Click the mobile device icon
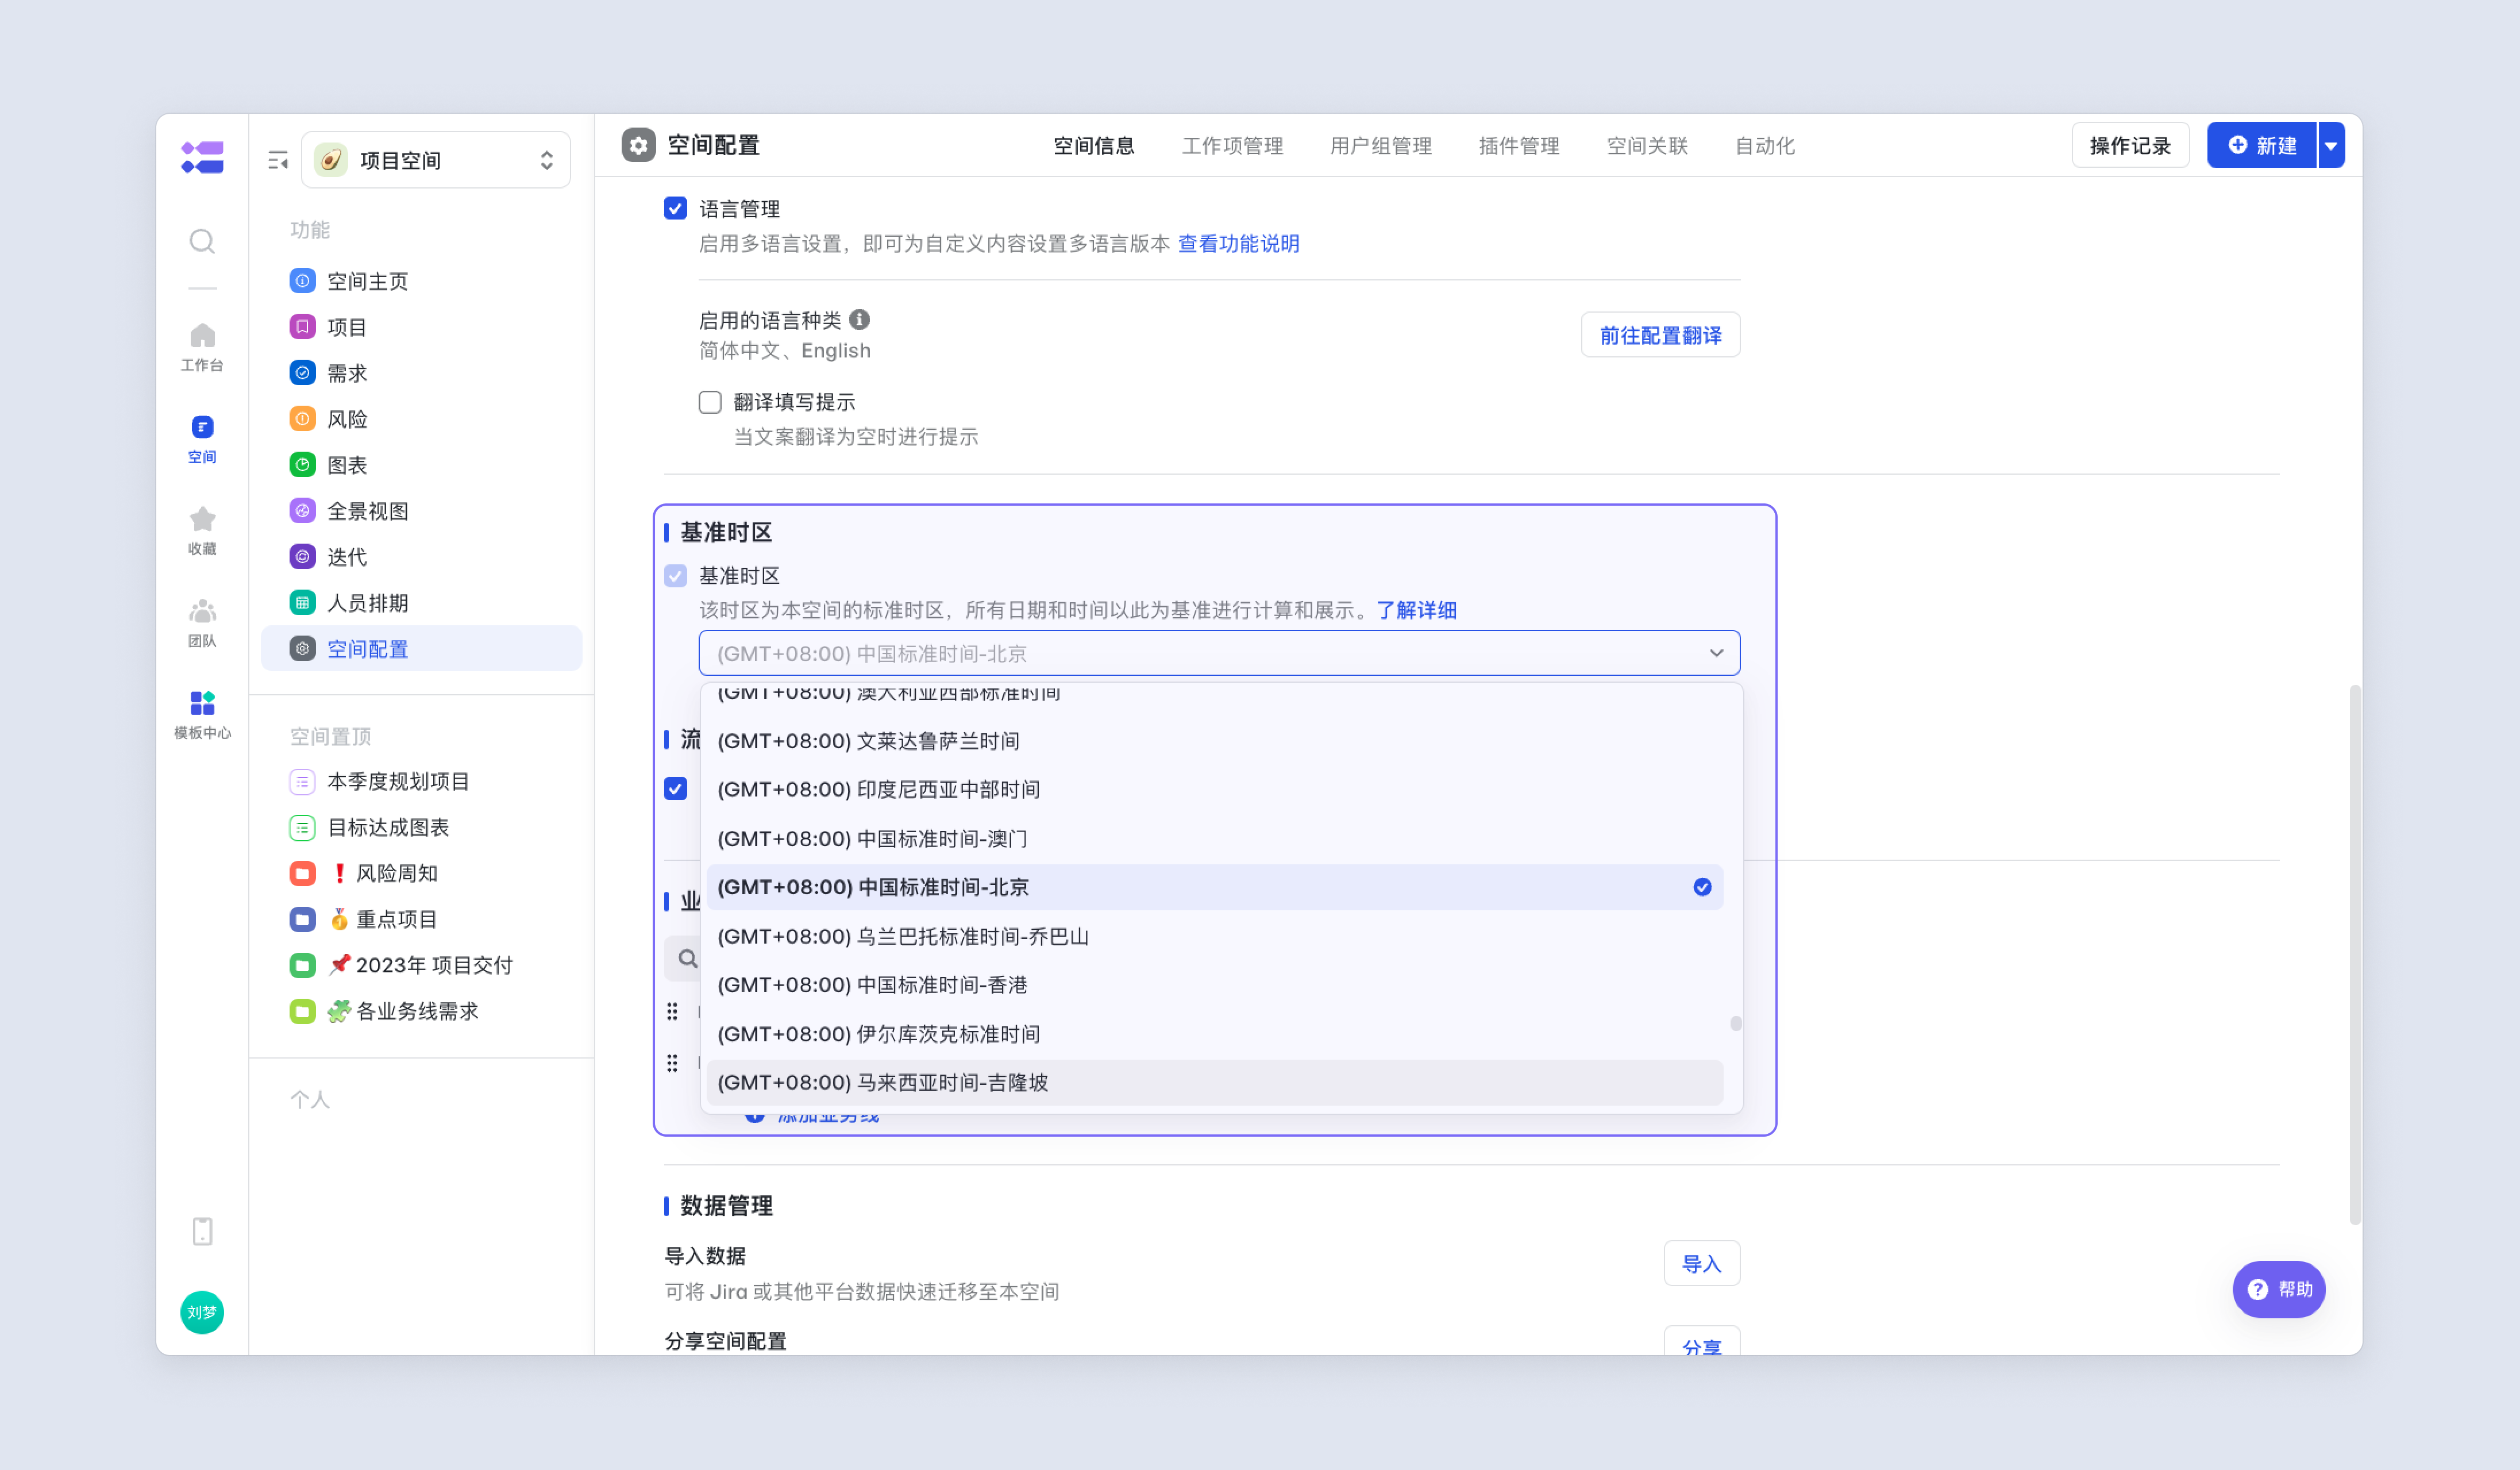 (x=202, y=1231)
